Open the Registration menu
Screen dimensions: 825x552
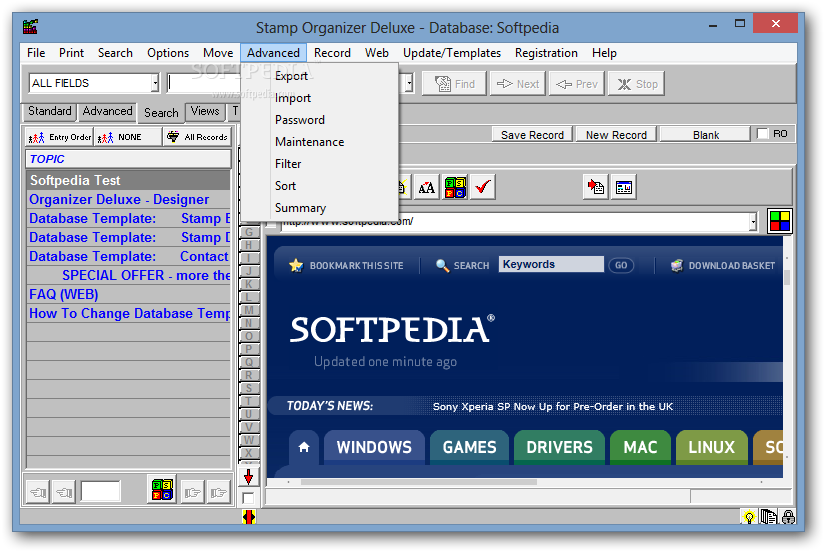click(546, 53)
